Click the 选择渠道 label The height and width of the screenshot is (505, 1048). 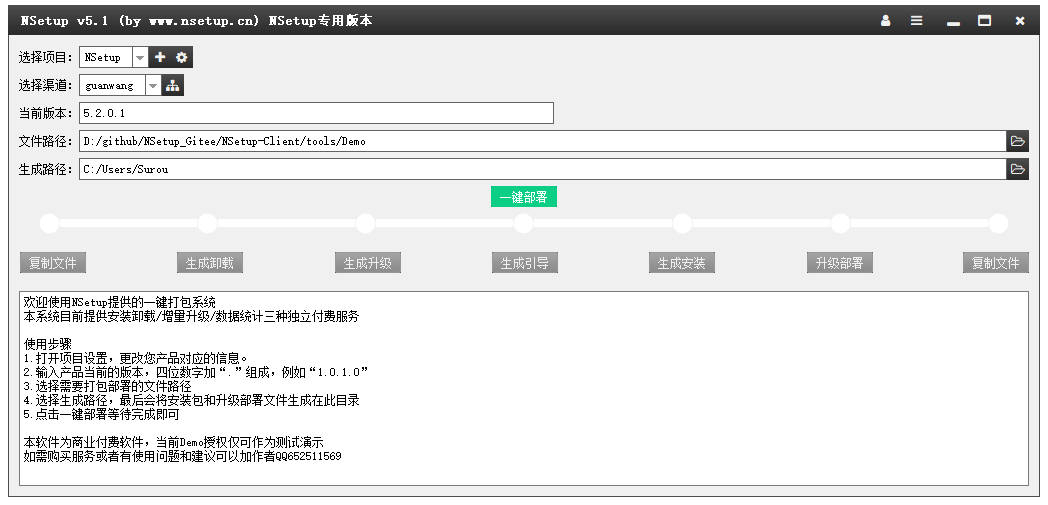pyautogui.click(x=45, y=86)
